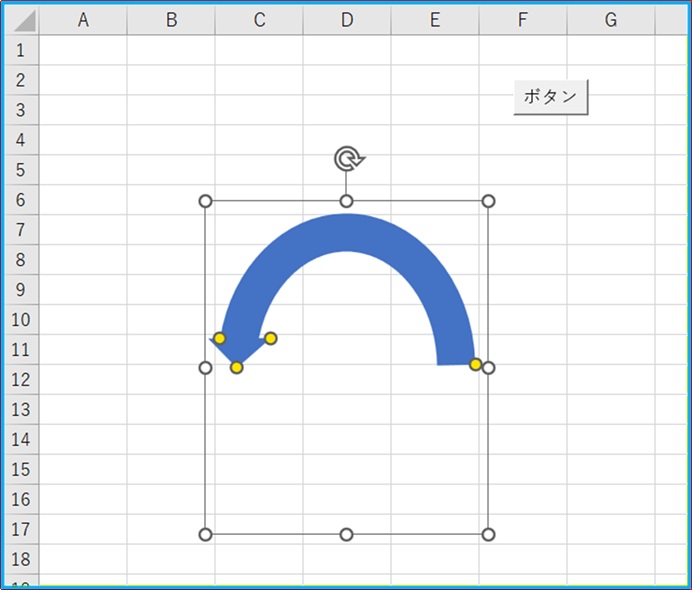
Task: Click the top-right sizing handle of shape
Action: pos(488,201)
